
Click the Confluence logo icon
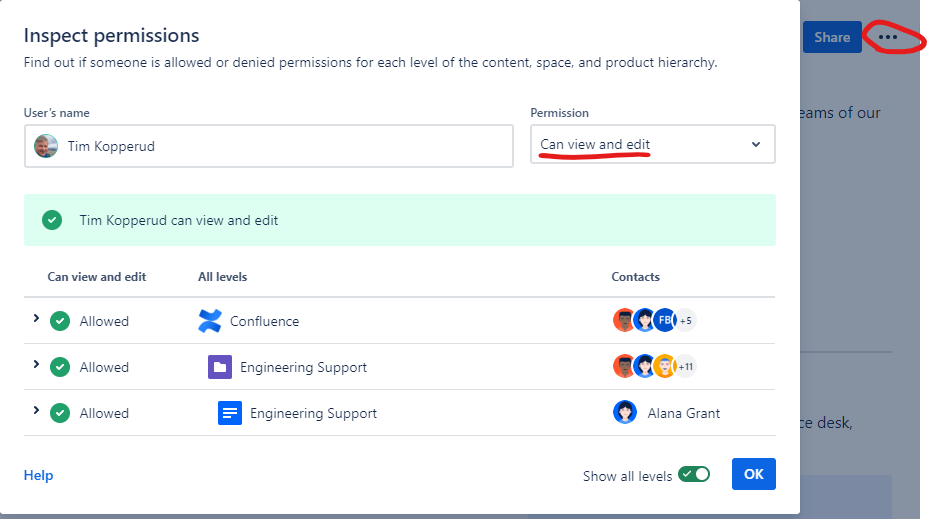(x=210, y=321)
